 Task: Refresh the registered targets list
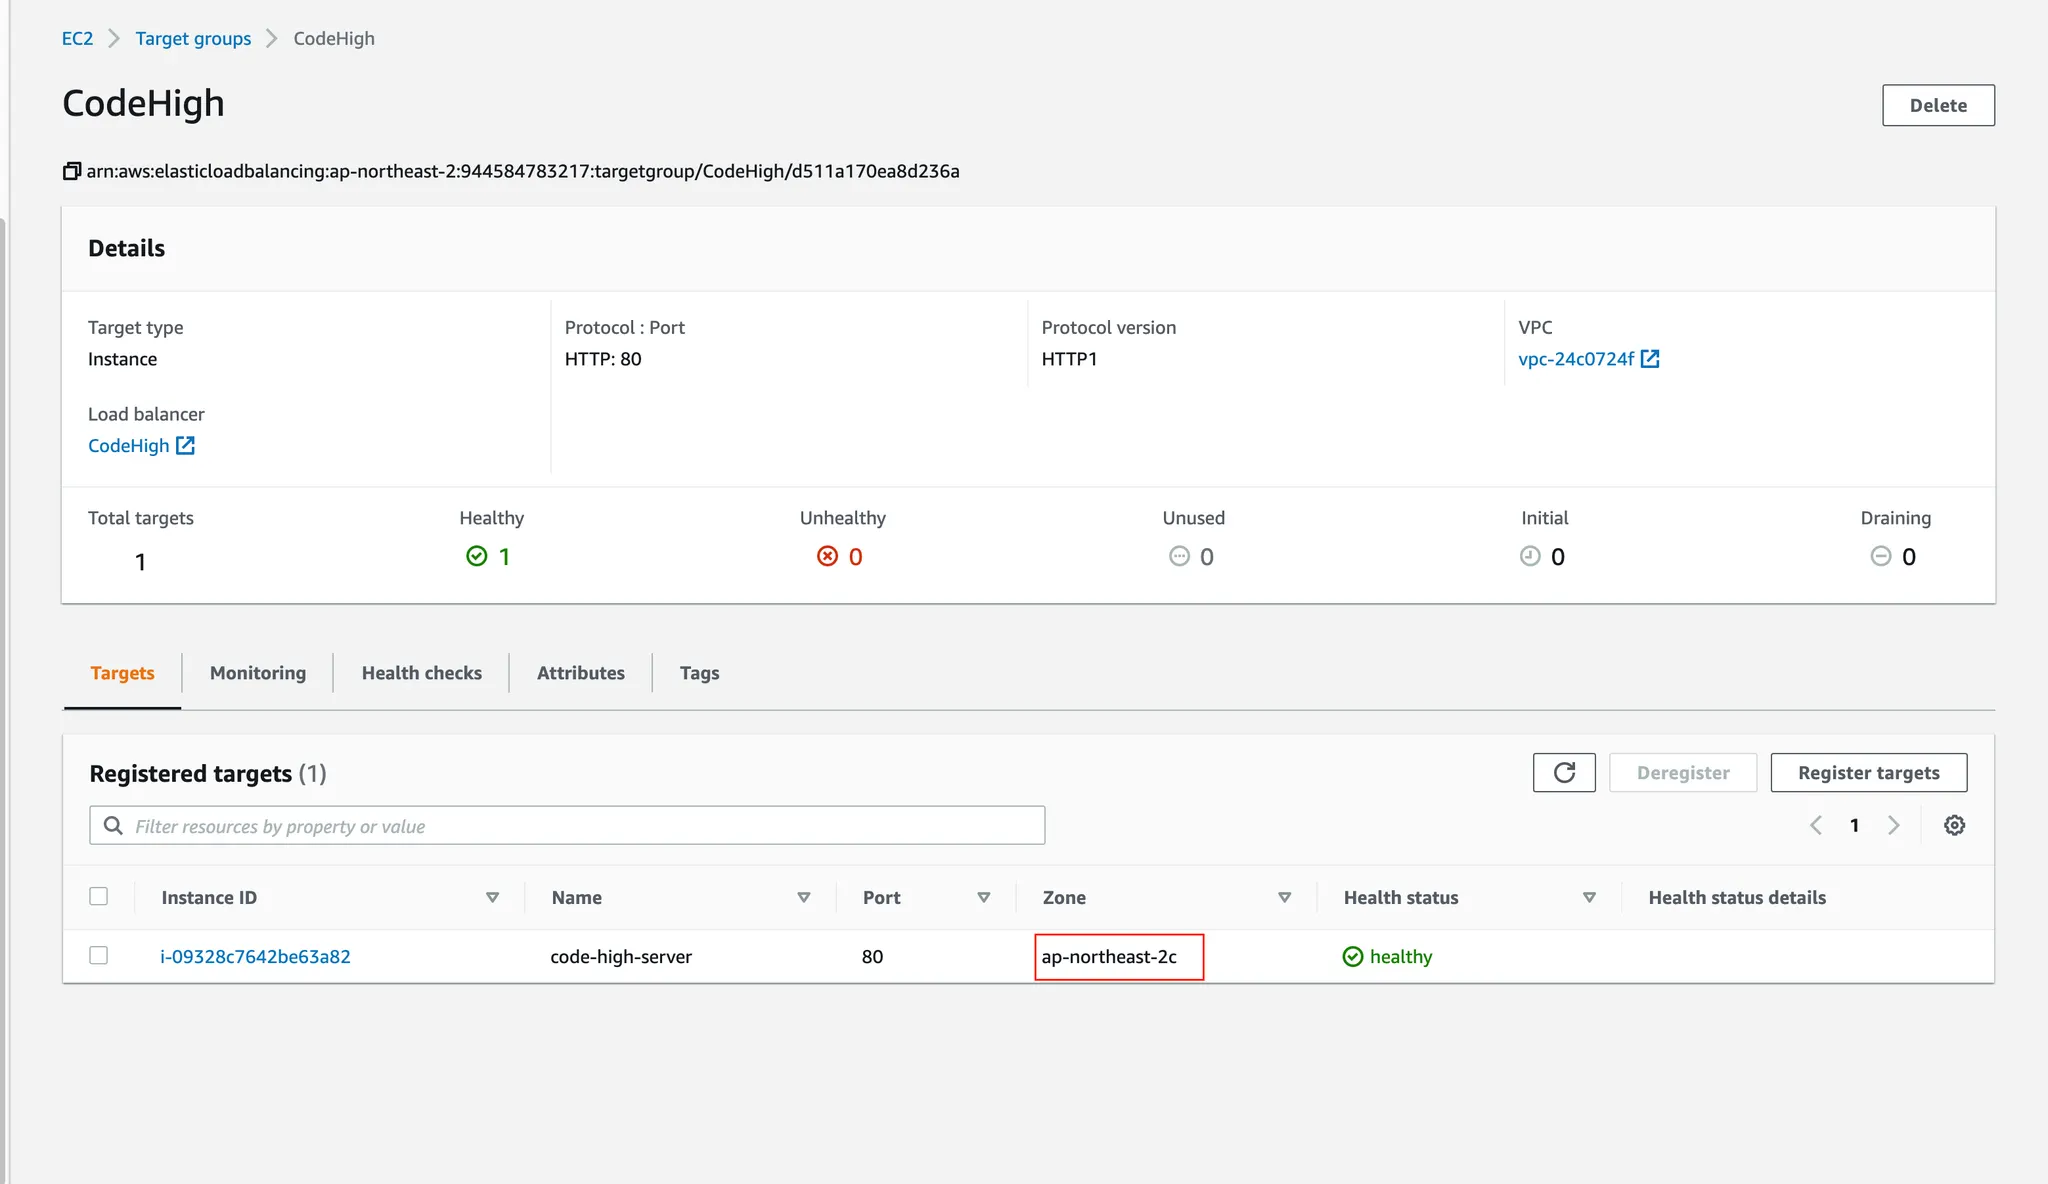coord(1564,773)
